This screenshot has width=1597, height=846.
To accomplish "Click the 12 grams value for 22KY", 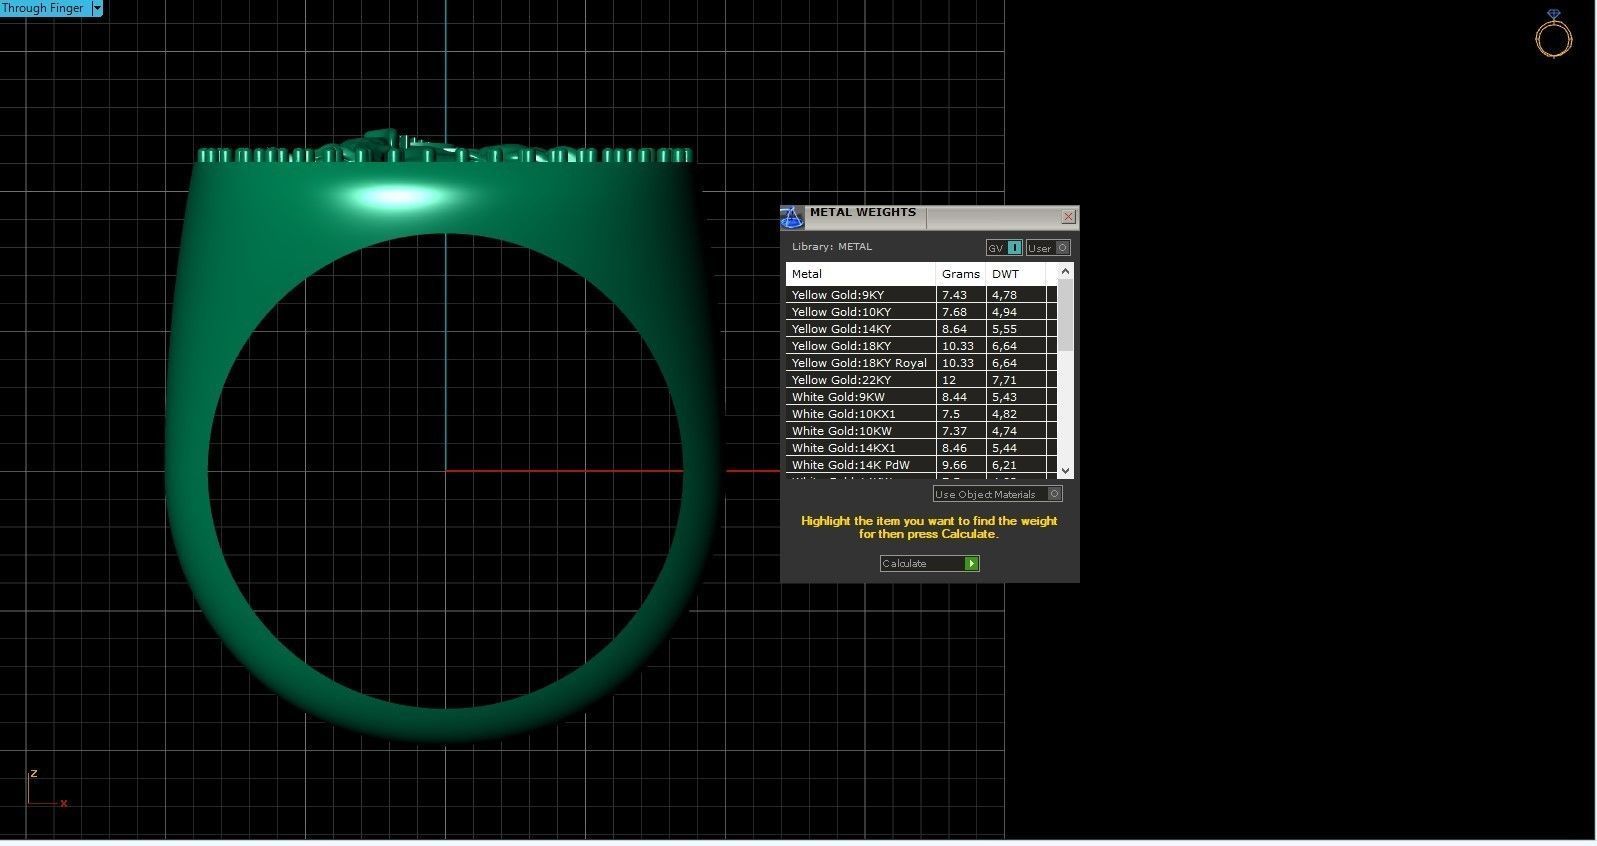I will 949,380.
